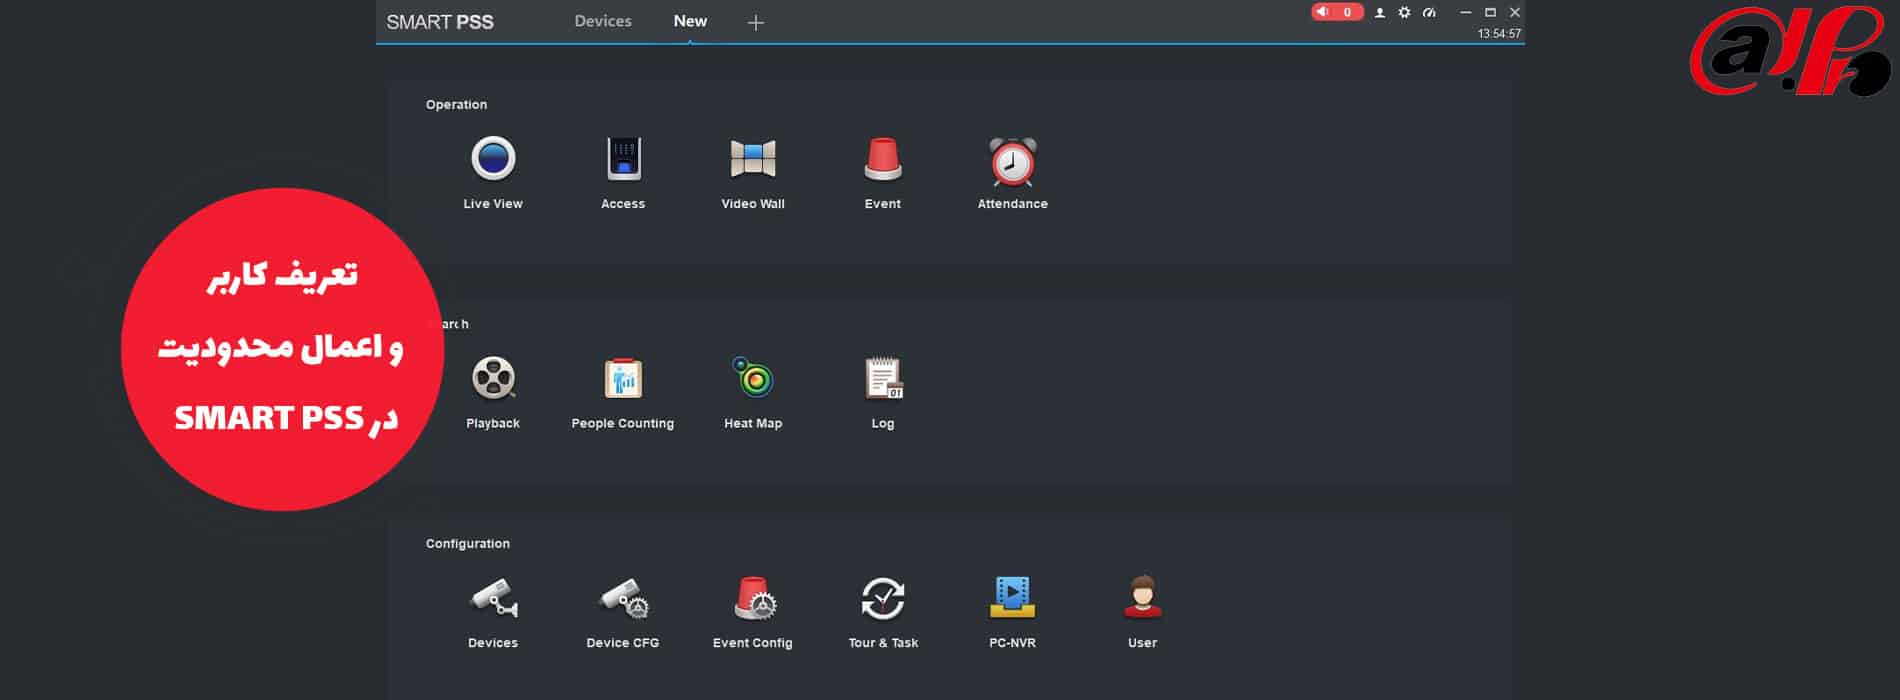Switch to the Devices tab
The width and height of the screenshot is (1900, 700).
[603, 21]
